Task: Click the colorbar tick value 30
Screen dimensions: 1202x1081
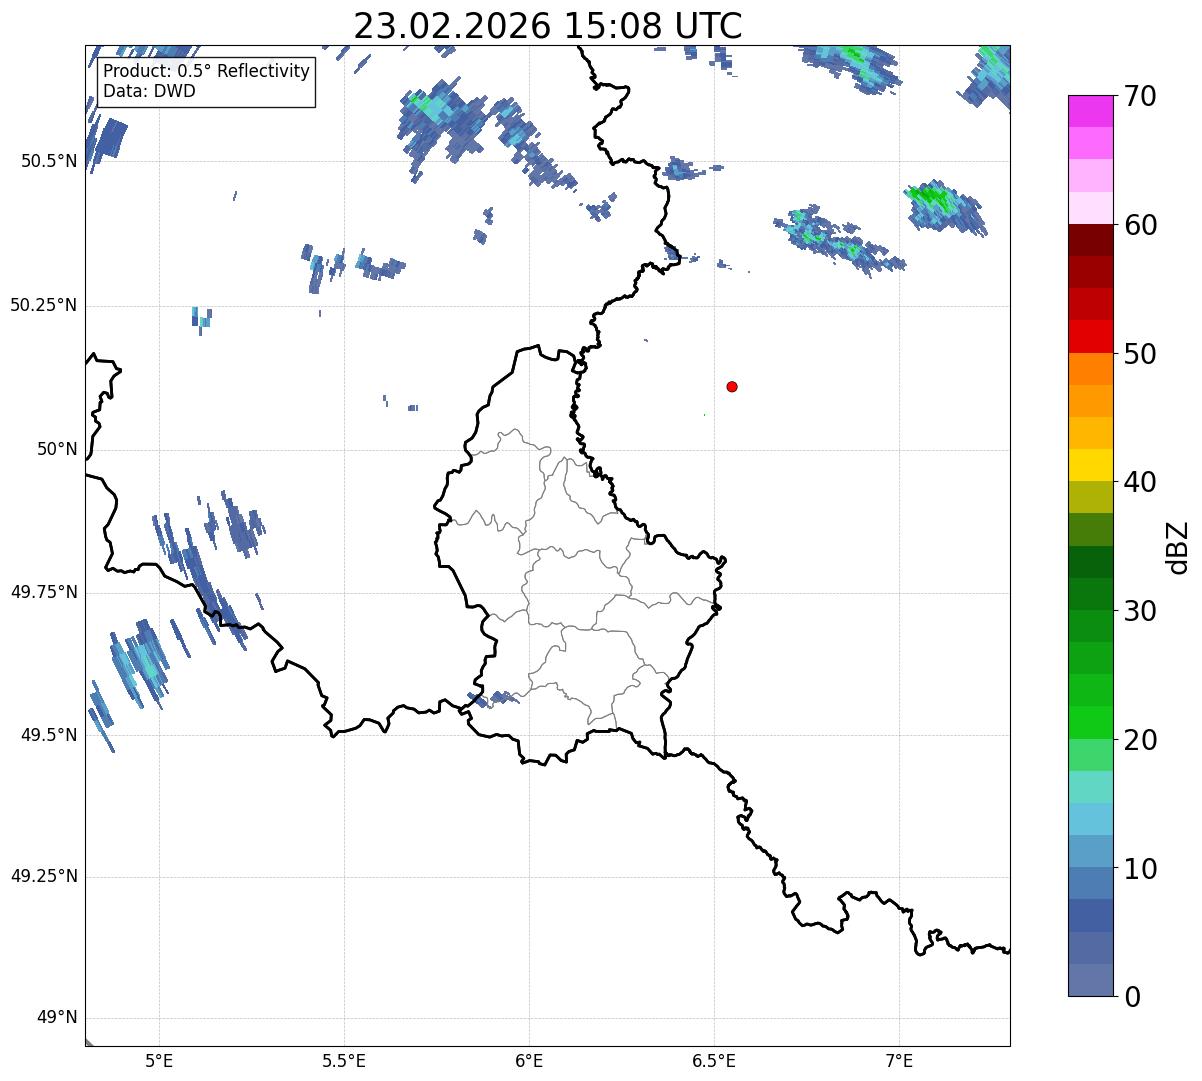Action: point(1140,611)
